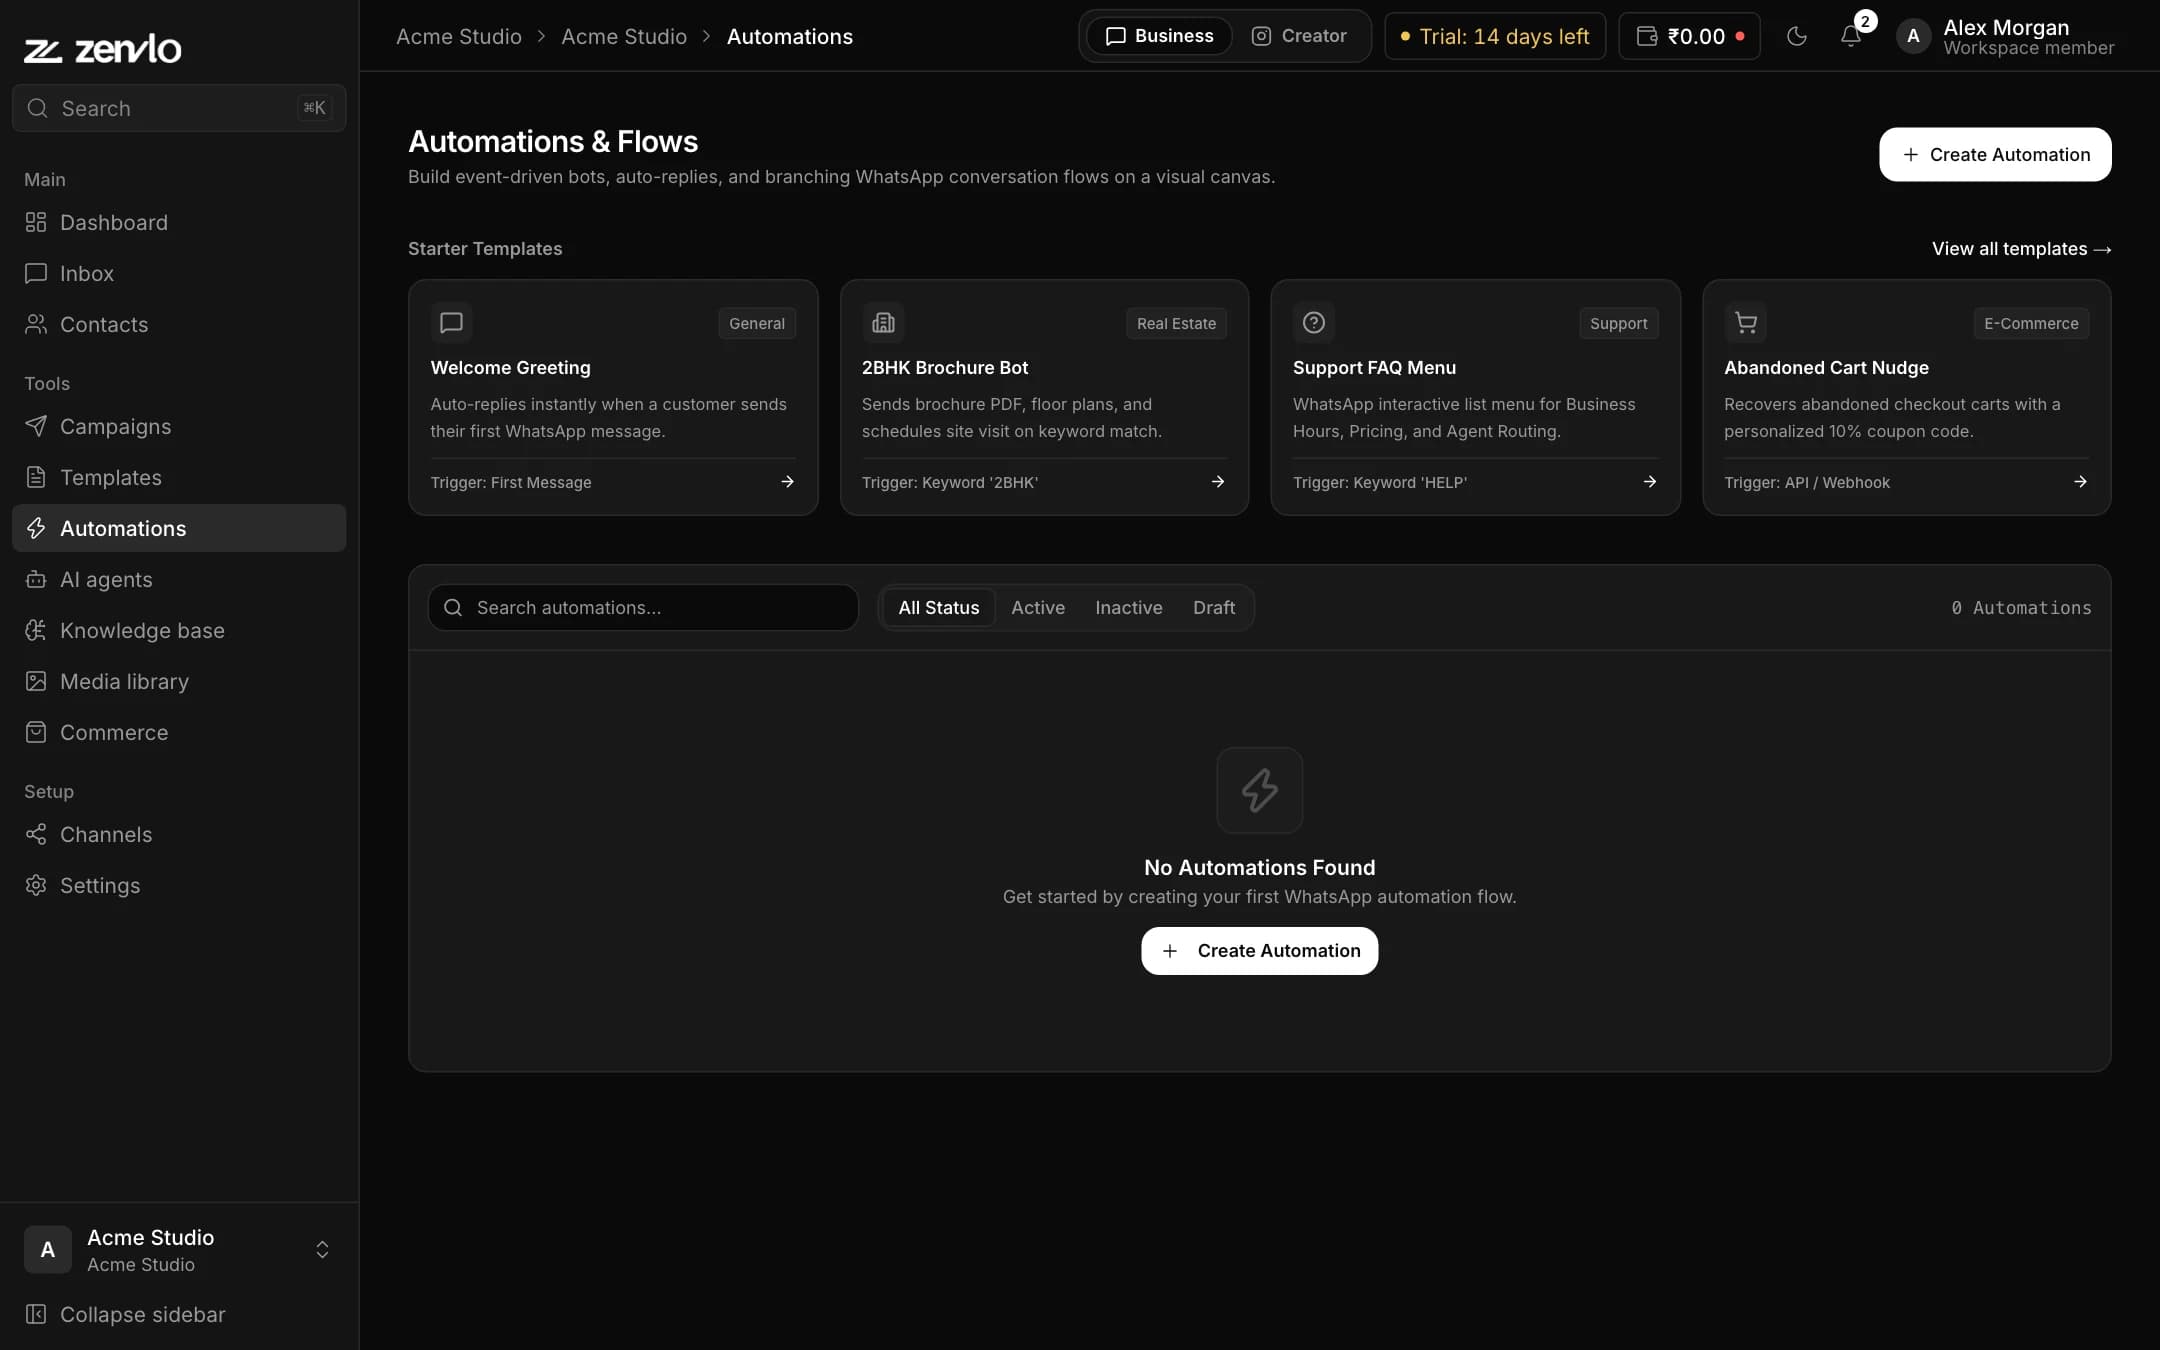Image resolution: width=2160 pixels, height=1350 pixels.
Task: Open Knowledge base in the sidebar
Action: (x=179, y=630)
